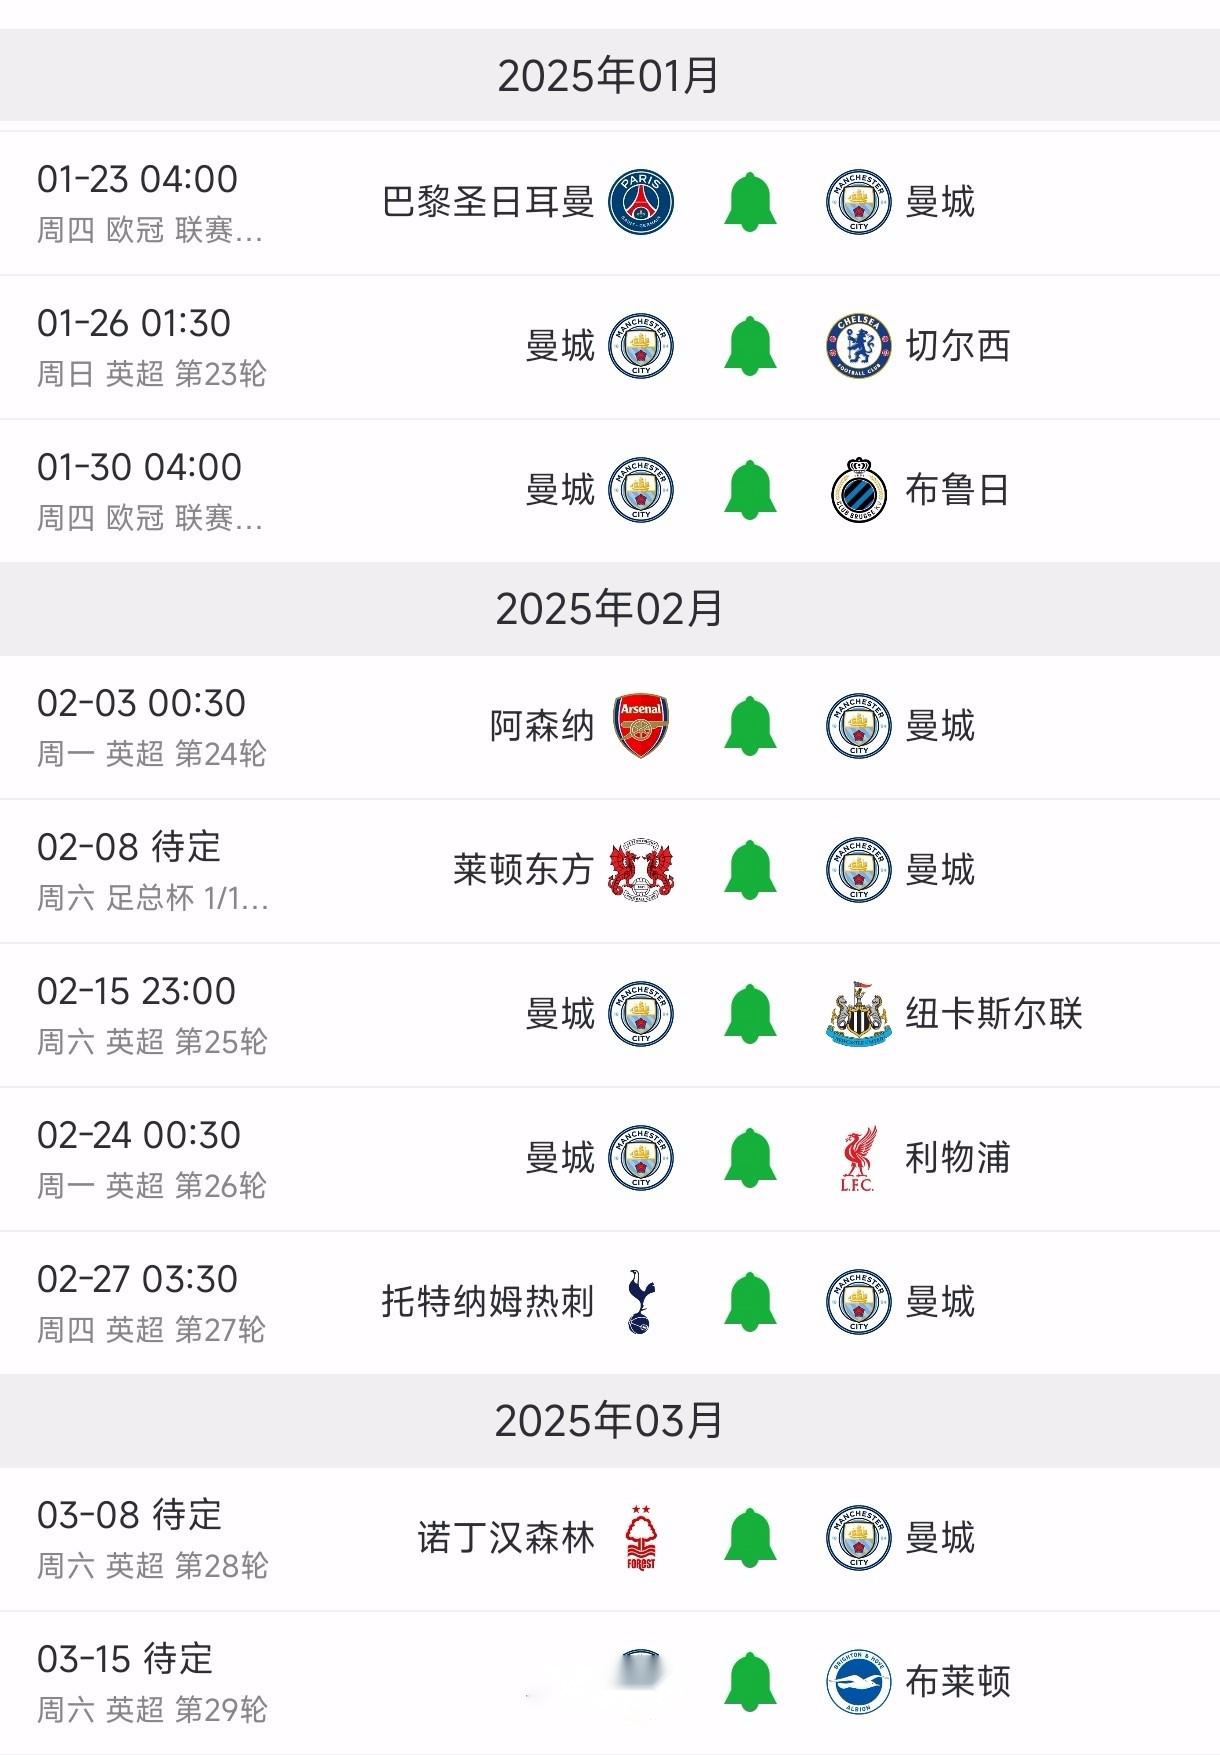This screenshot has height=1755, width=1220.
Task: Select the 2025年01月 month header
Action: coord(610,76)
